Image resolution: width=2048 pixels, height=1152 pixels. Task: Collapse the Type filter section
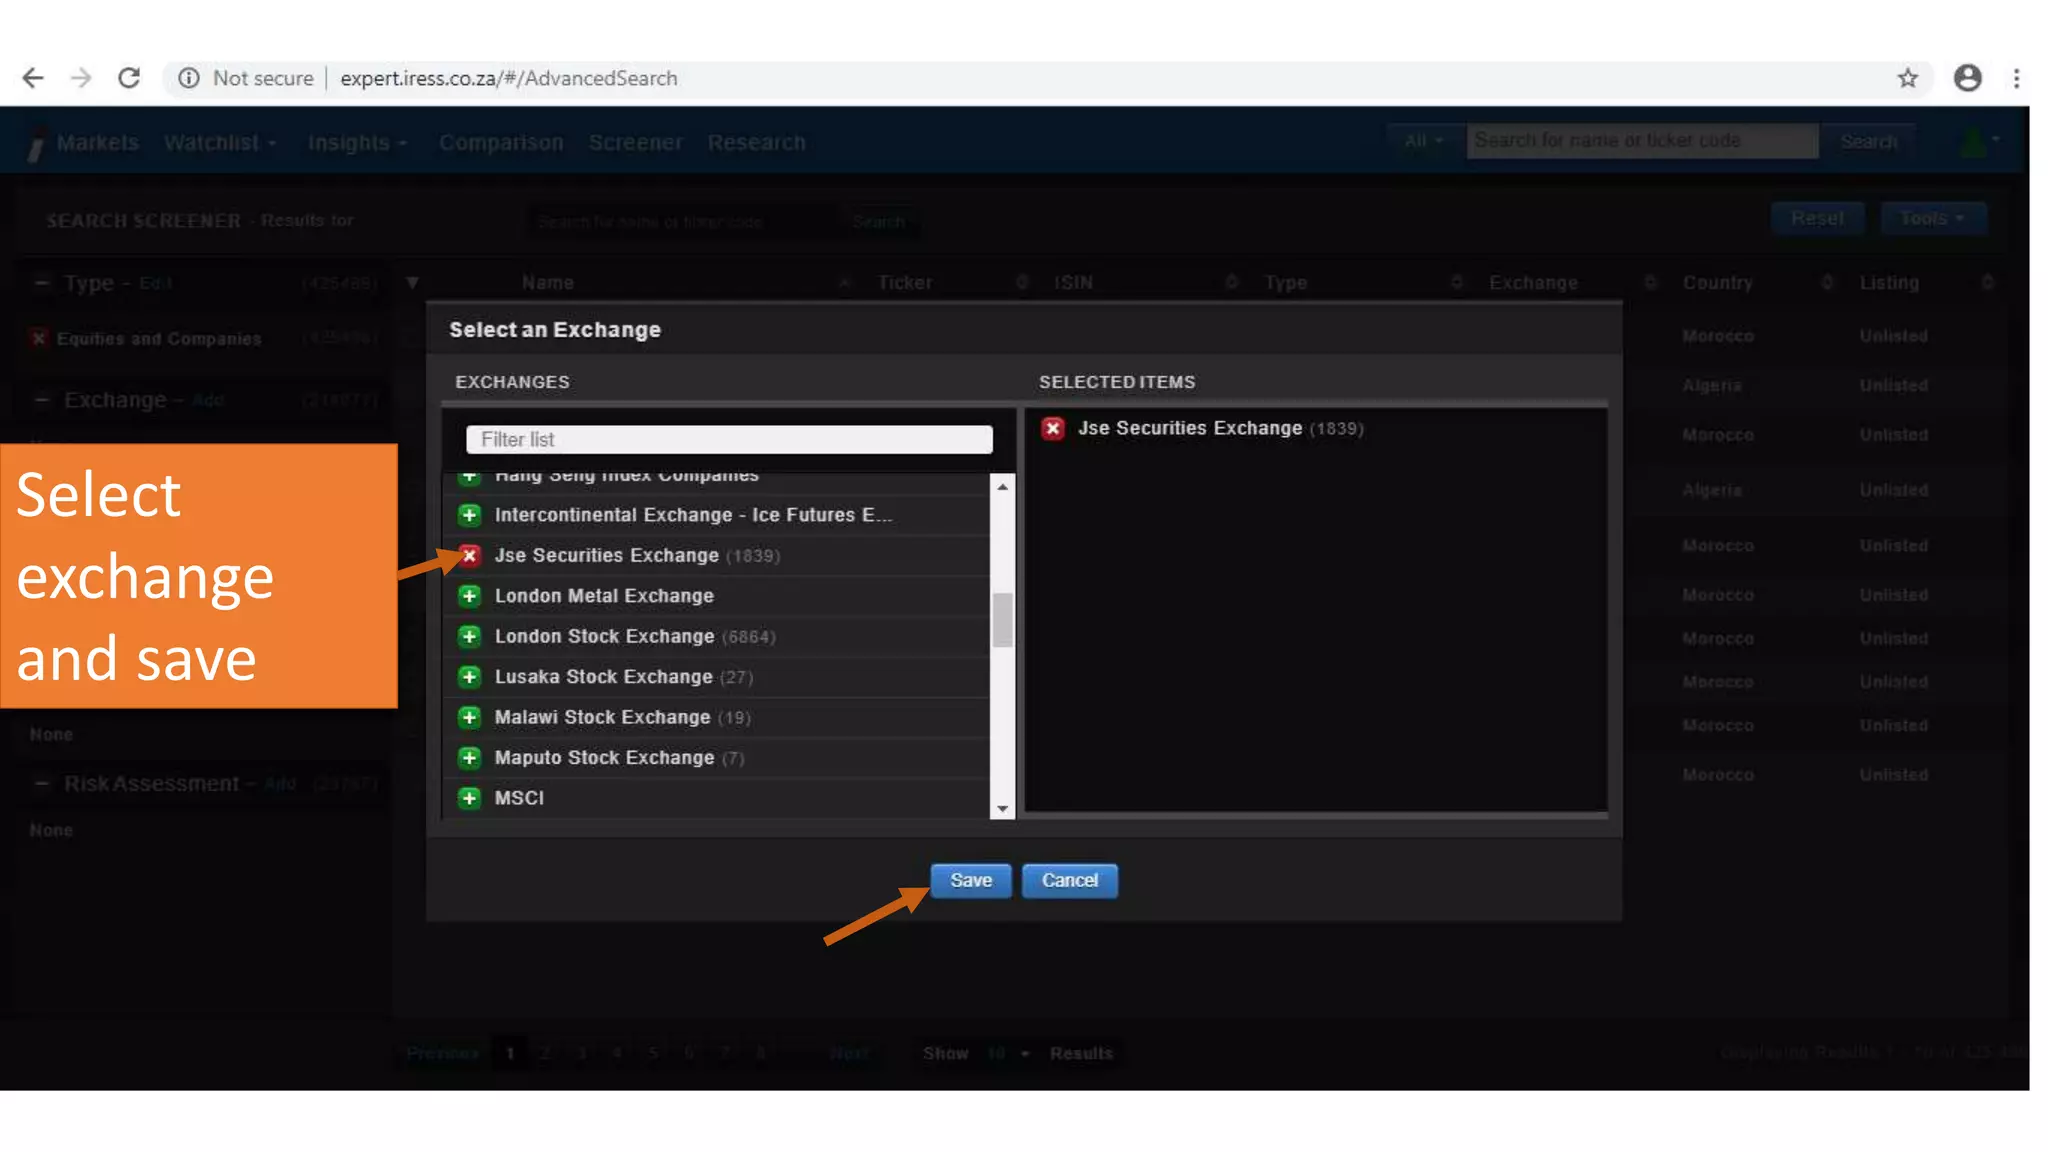(41, 284)
